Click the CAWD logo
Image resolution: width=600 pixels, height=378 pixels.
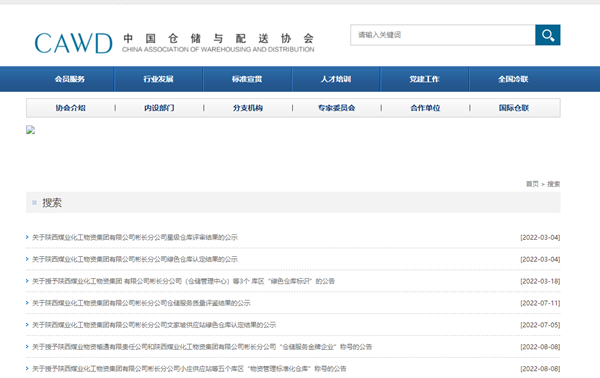73,43
